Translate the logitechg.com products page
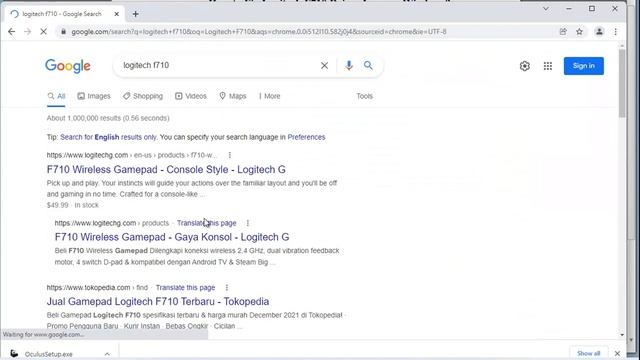The image size is (640, 360). (207, 223)
